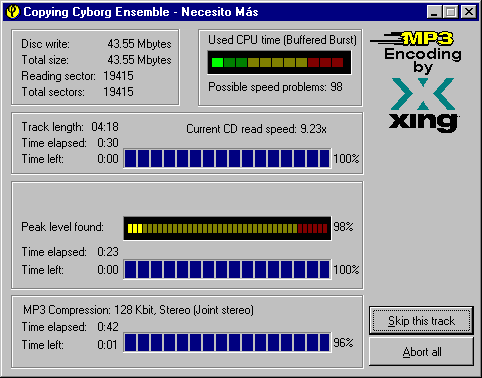Screen dimensions: 482x378
Task: Maximize the copying window
Action: [x=450, y=12]
